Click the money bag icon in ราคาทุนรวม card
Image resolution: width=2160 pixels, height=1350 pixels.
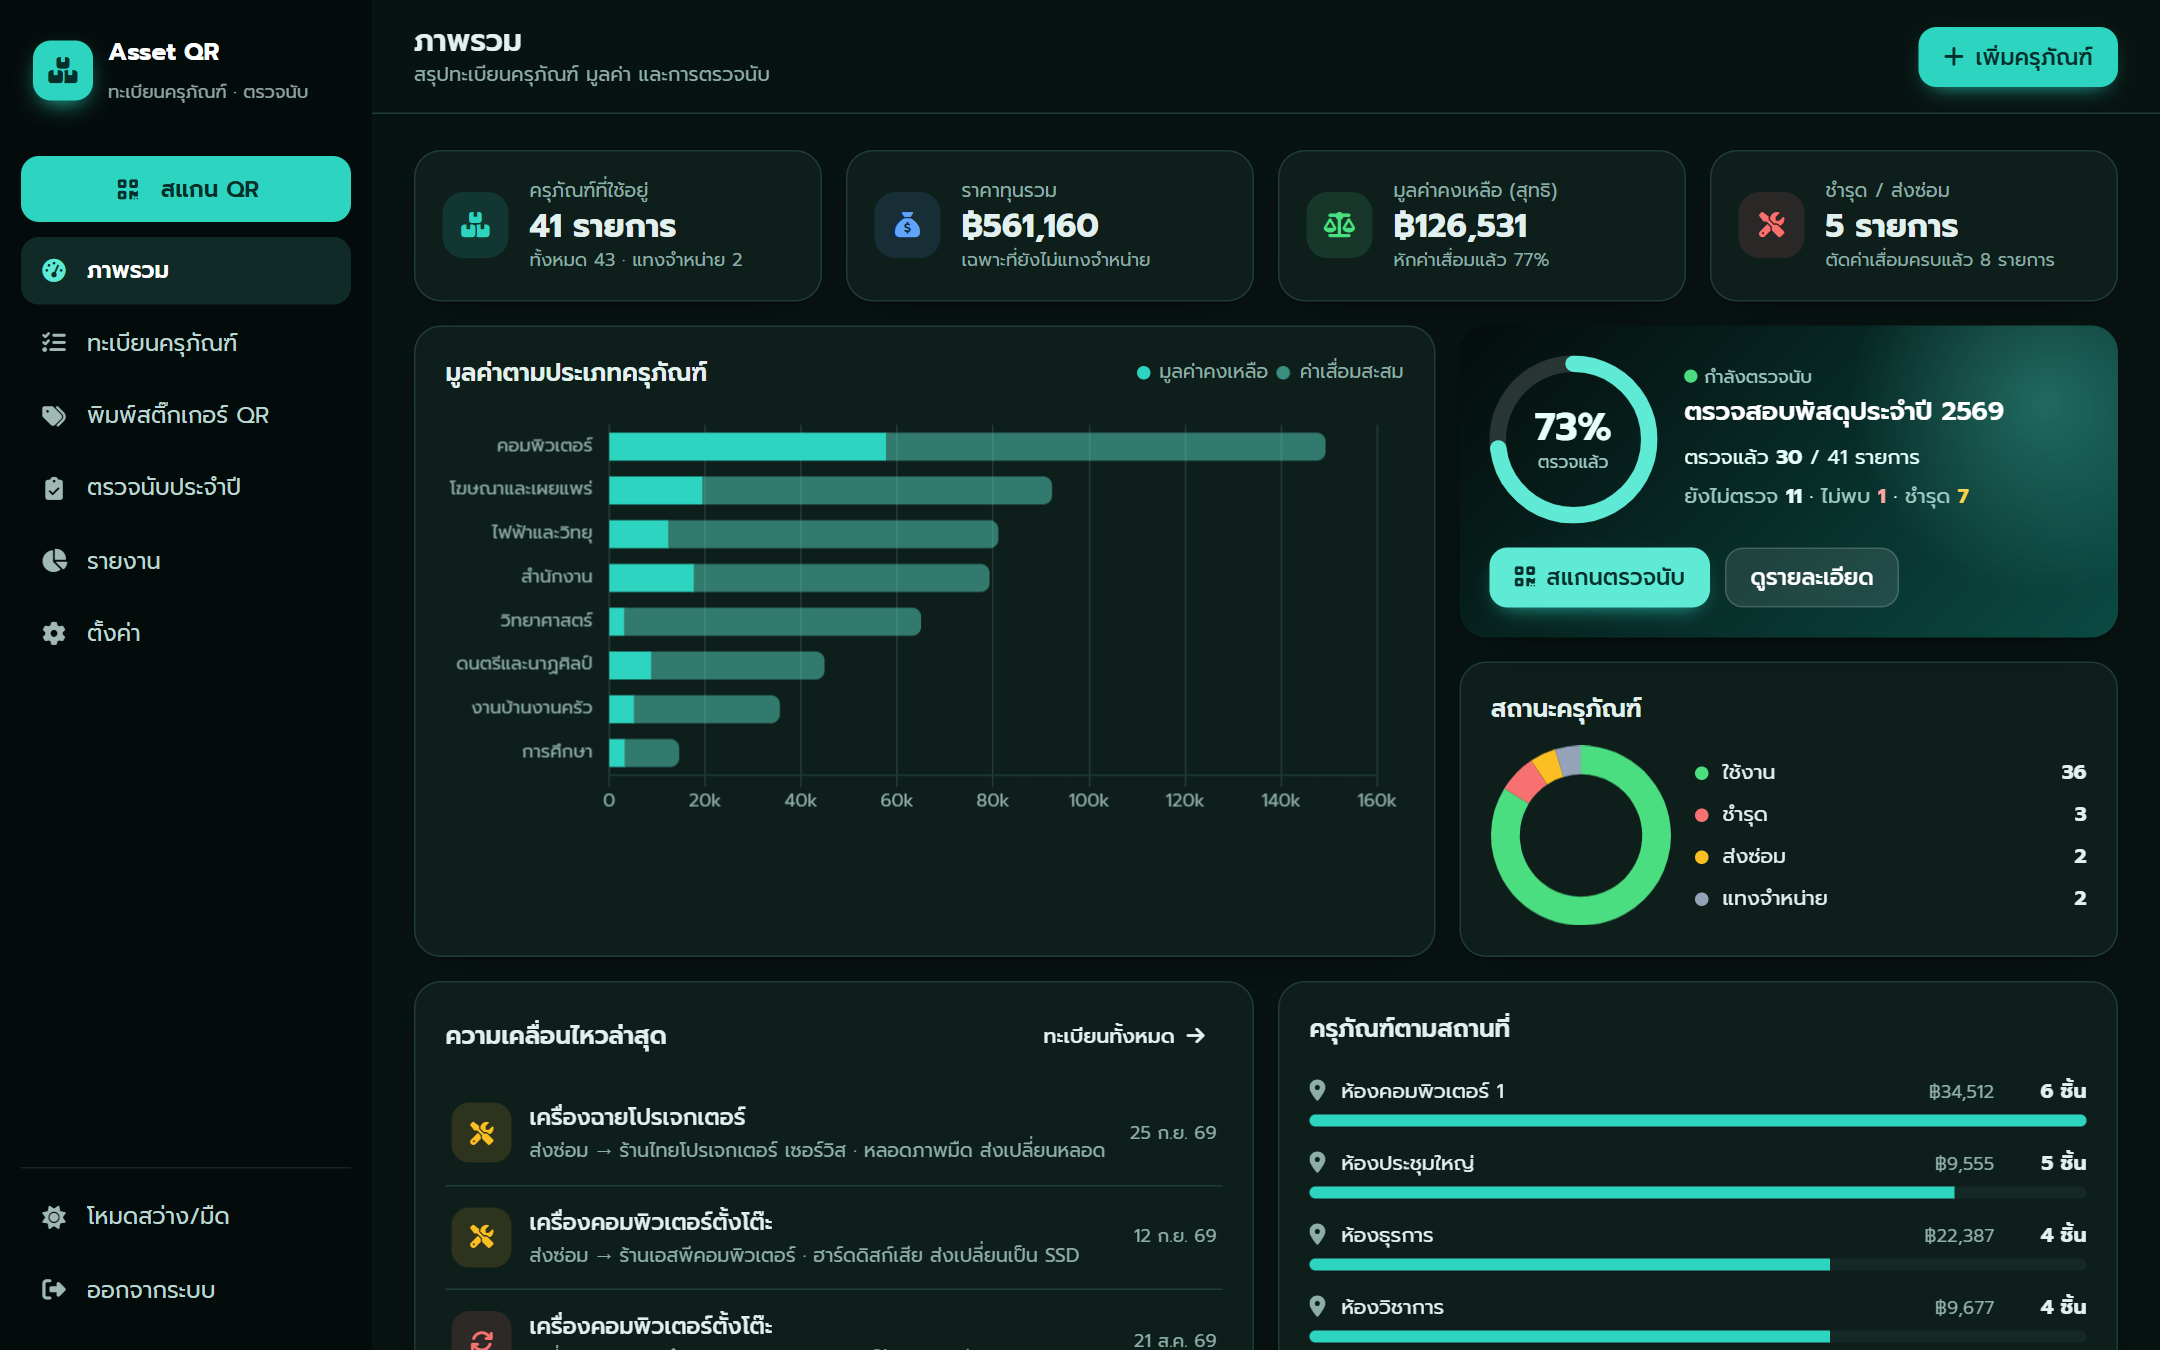tap(907, 225)
